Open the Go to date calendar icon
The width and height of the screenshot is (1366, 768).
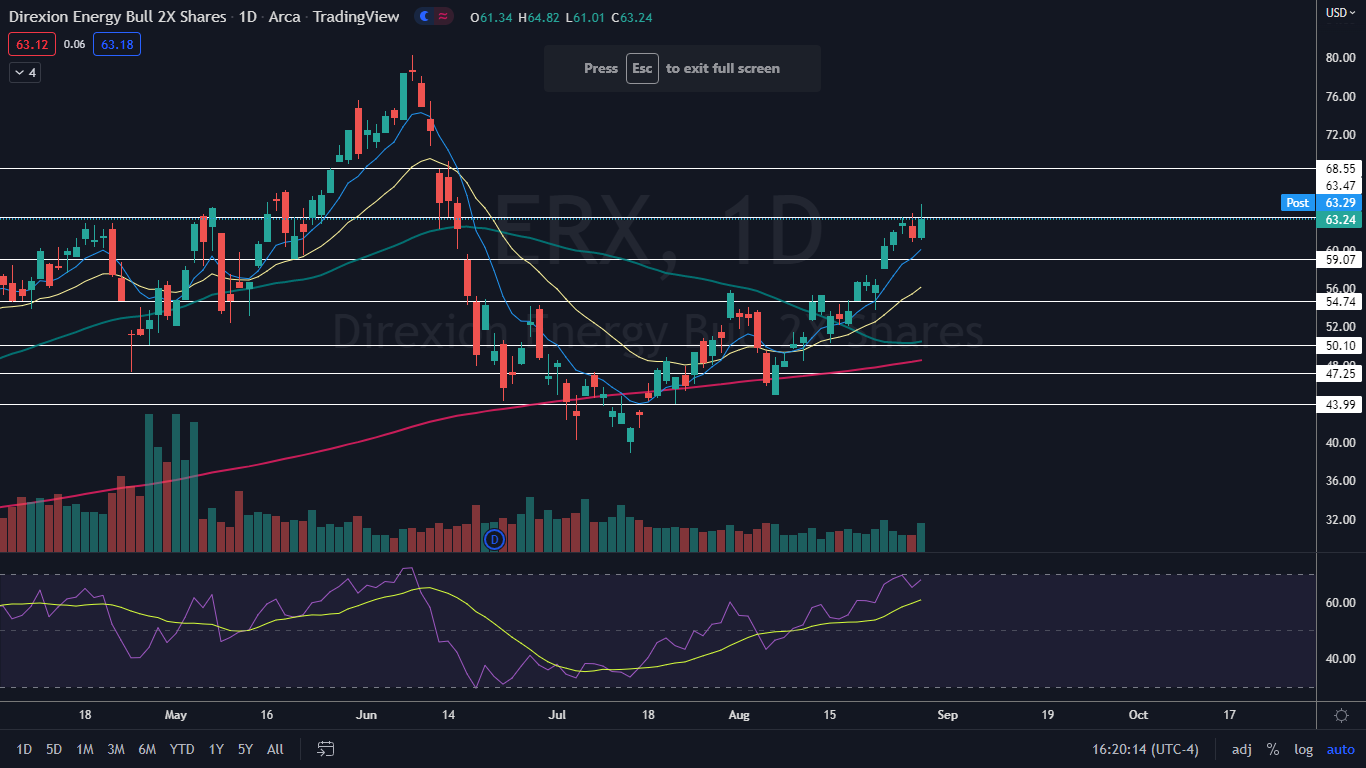click(x=325, y=749)
